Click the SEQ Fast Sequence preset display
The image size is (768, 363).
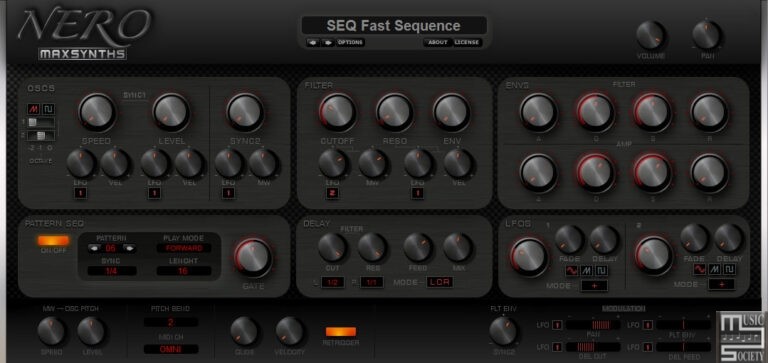point(394,25)
